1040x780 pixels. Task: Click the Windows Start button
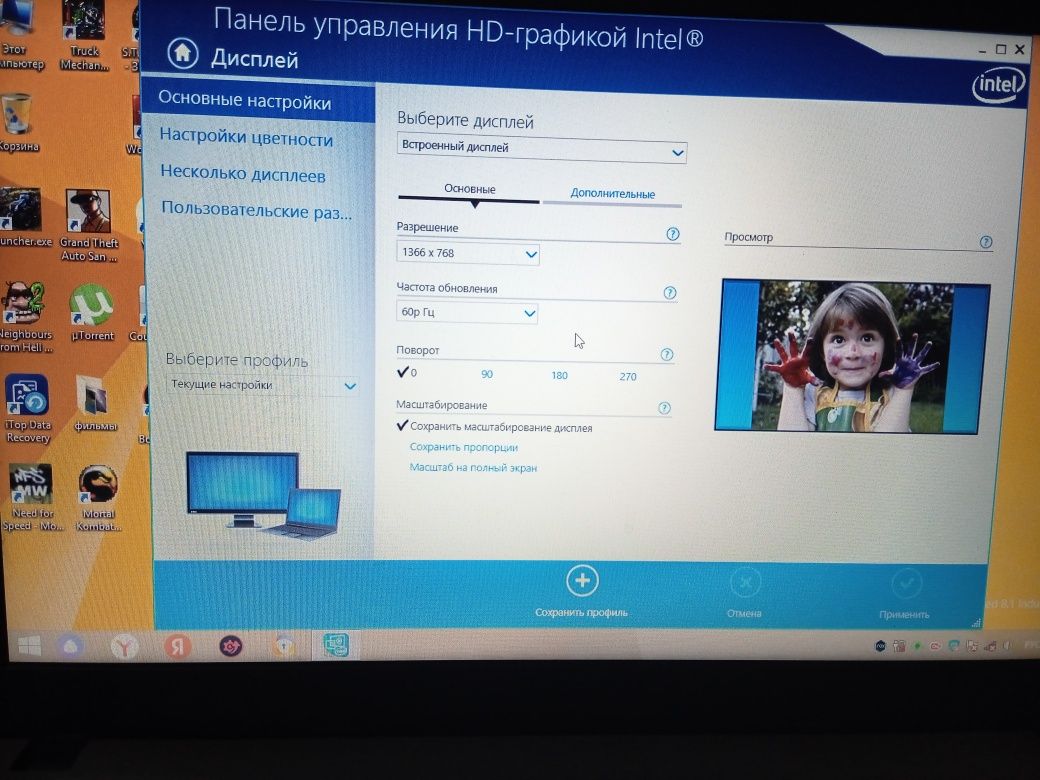pos(29,645)
